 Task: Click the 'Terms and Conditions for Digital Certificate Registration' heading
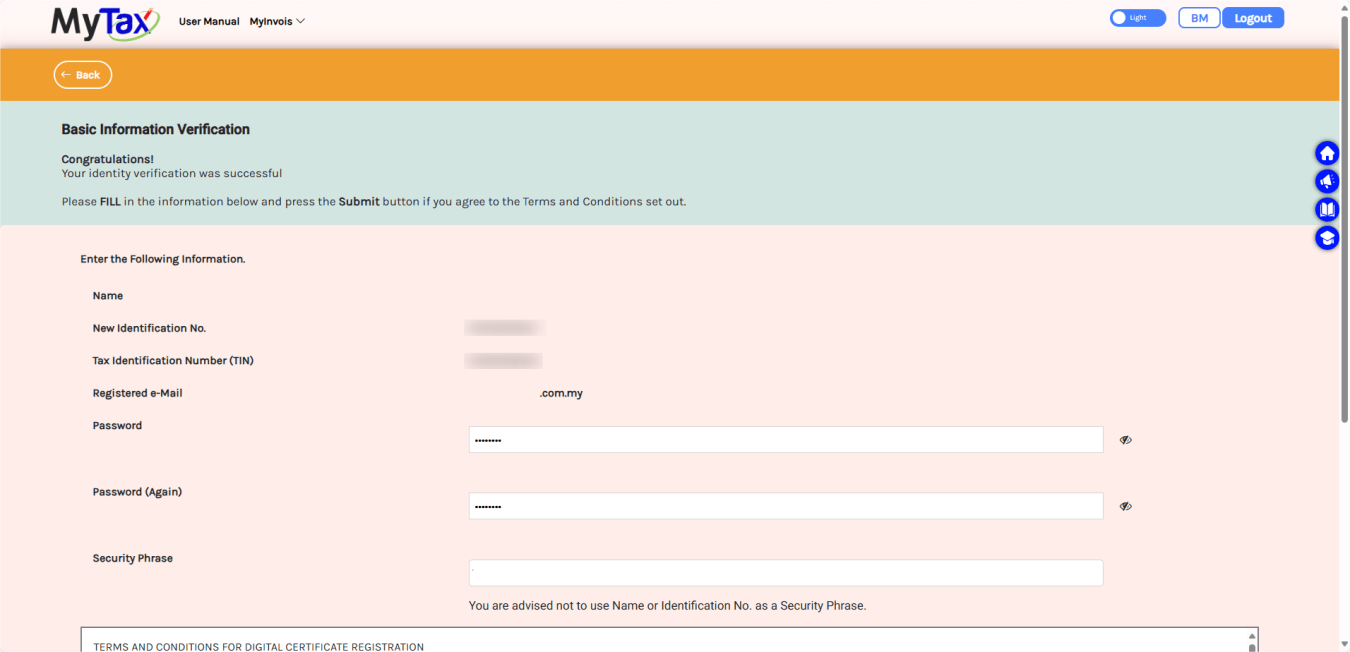[x=259, y=646]
